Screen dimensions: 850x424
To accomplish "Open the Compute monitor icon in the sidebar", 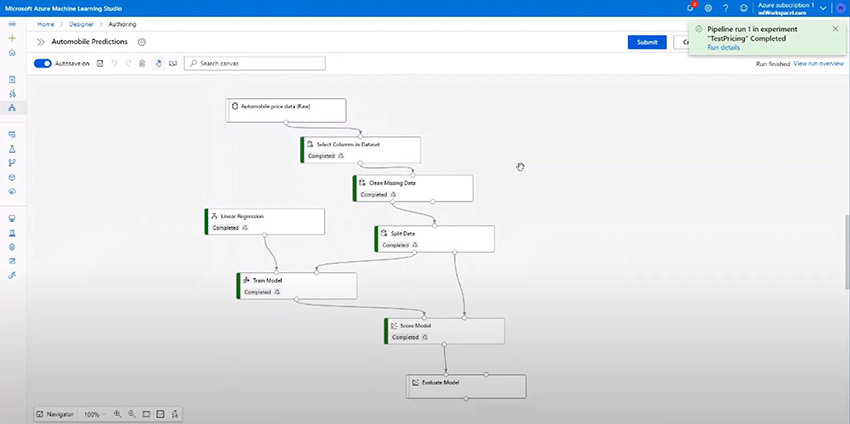I will click(12, 219).
